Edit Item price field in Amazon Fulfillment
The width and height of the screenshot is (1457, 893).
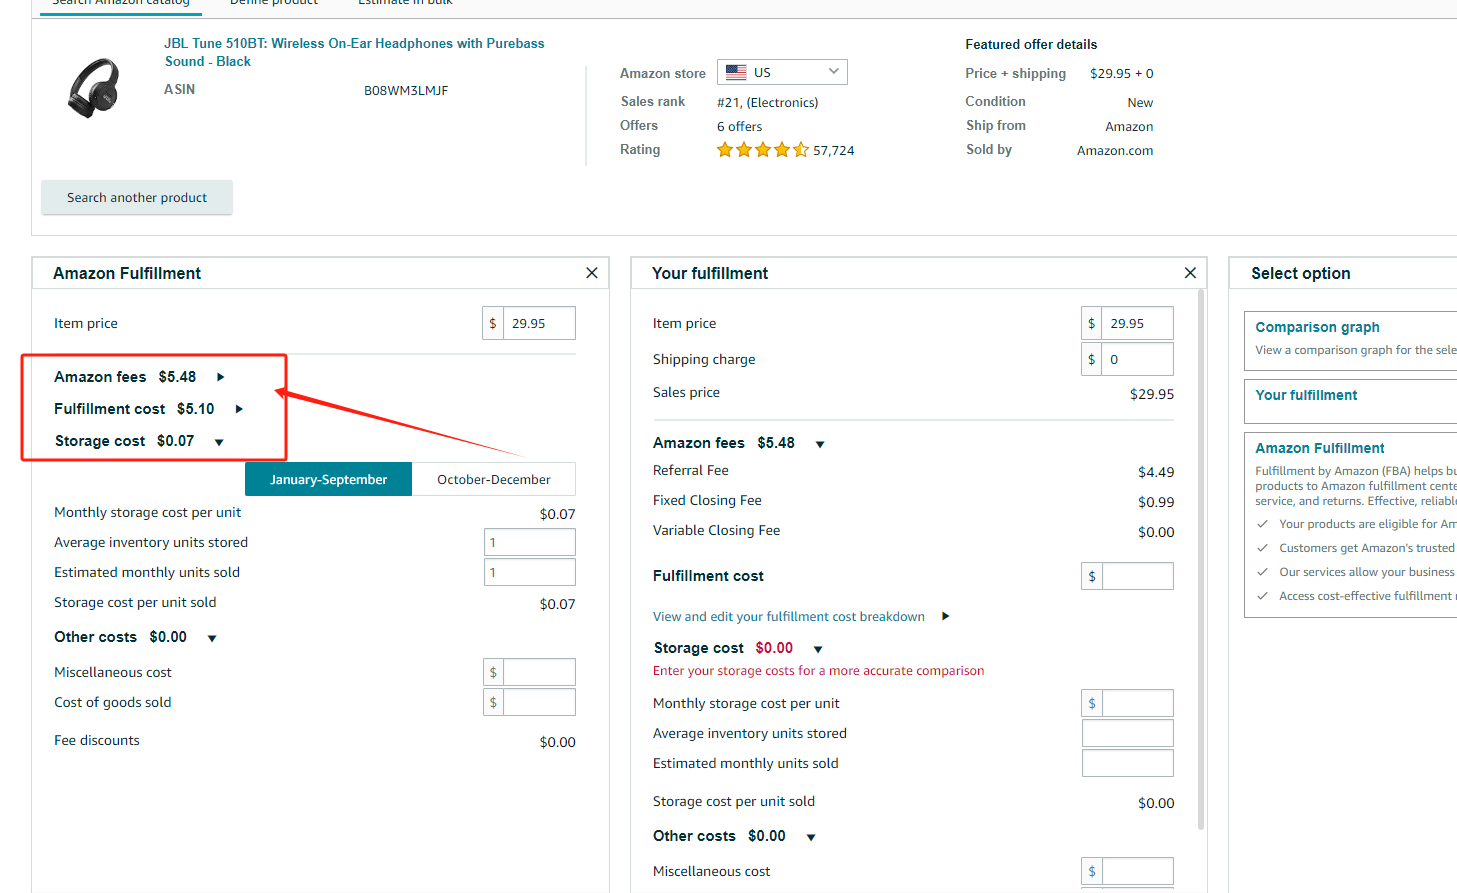click(x=539, y=323)
